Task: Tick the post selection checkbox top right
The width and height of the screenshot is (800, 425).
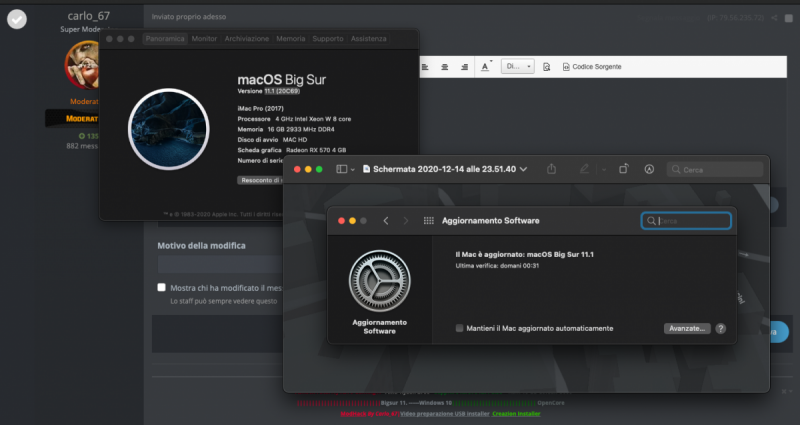Action: (x=789, y=18)
